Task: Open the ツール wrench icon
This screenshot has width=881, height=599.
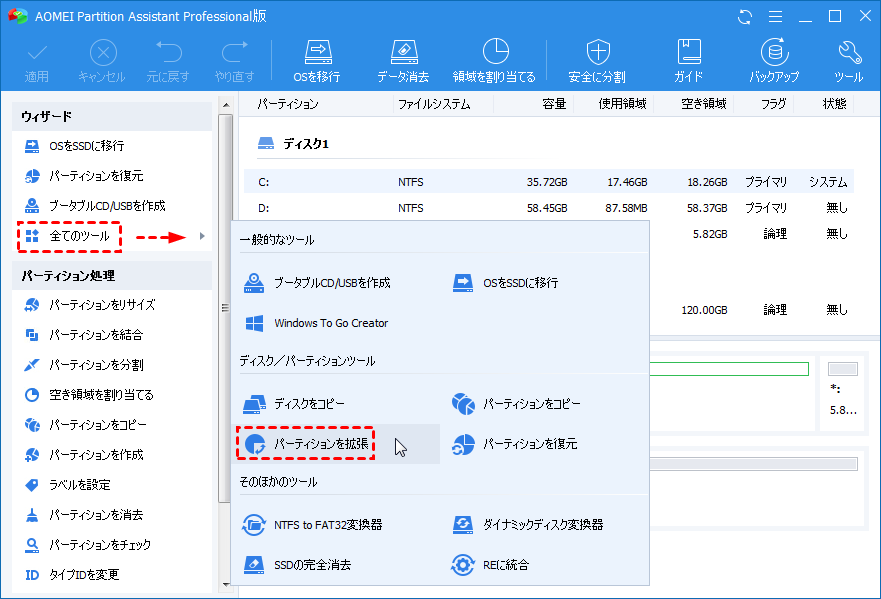Action: (x=848, y=61)
